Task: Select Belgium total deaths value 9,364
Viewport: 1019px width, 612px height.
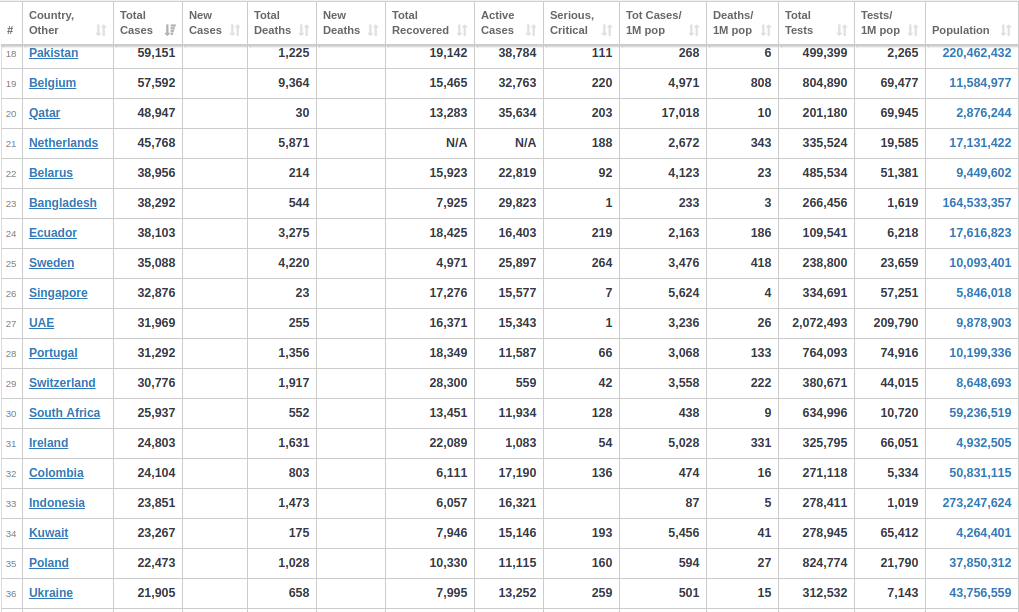Action: 294,83
